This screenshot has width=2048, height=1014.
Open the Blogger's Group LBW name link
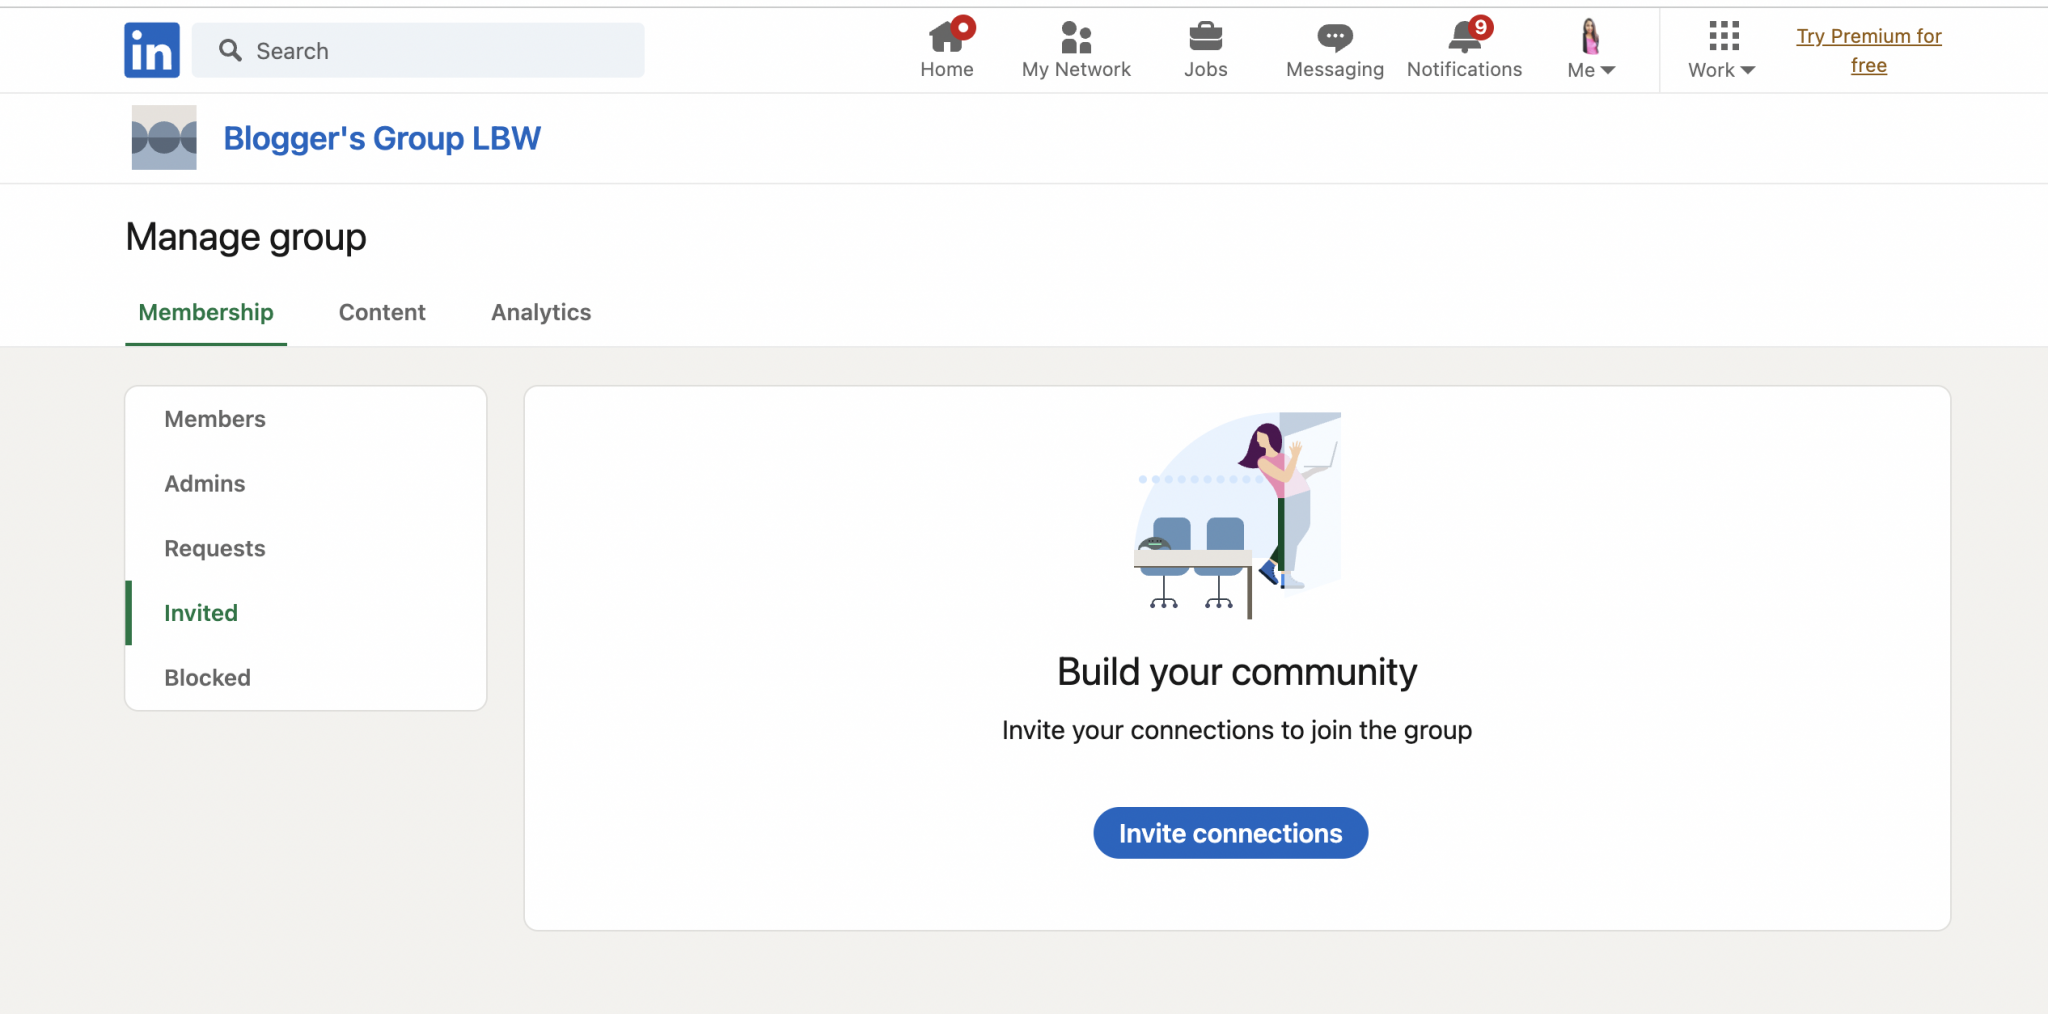pyautogui.click(x=382, y=138)
